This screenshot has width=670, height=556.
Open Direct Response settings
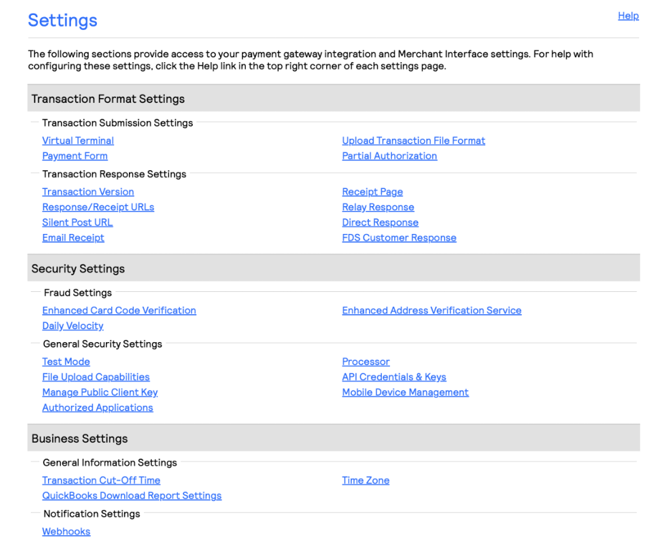[x=380, y=223]
